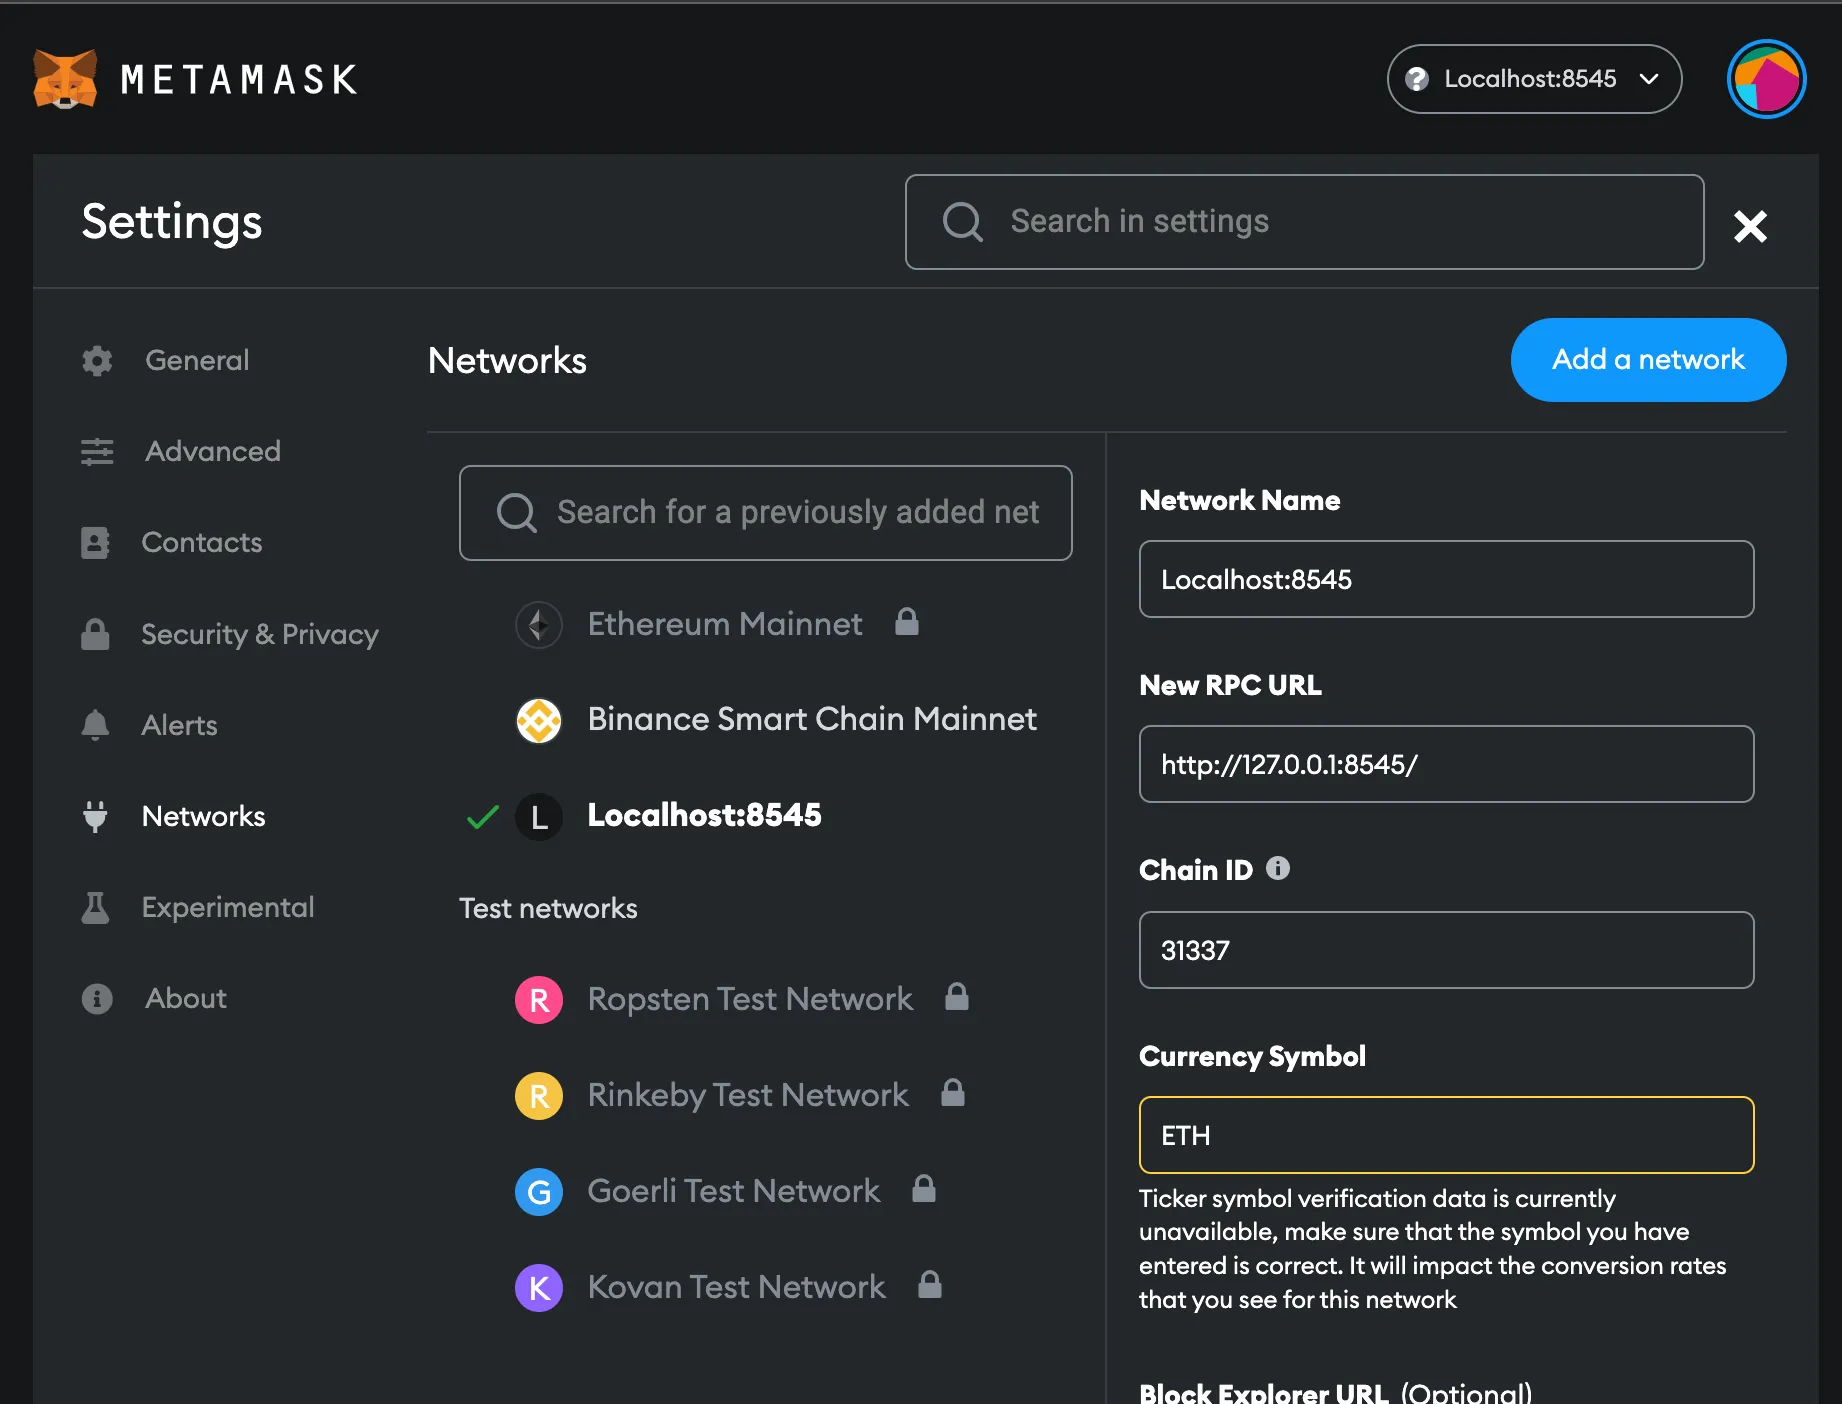Click the Security & Privacy lock icon
This screenshot has height=1404, width=1842.
pos(95,634)
